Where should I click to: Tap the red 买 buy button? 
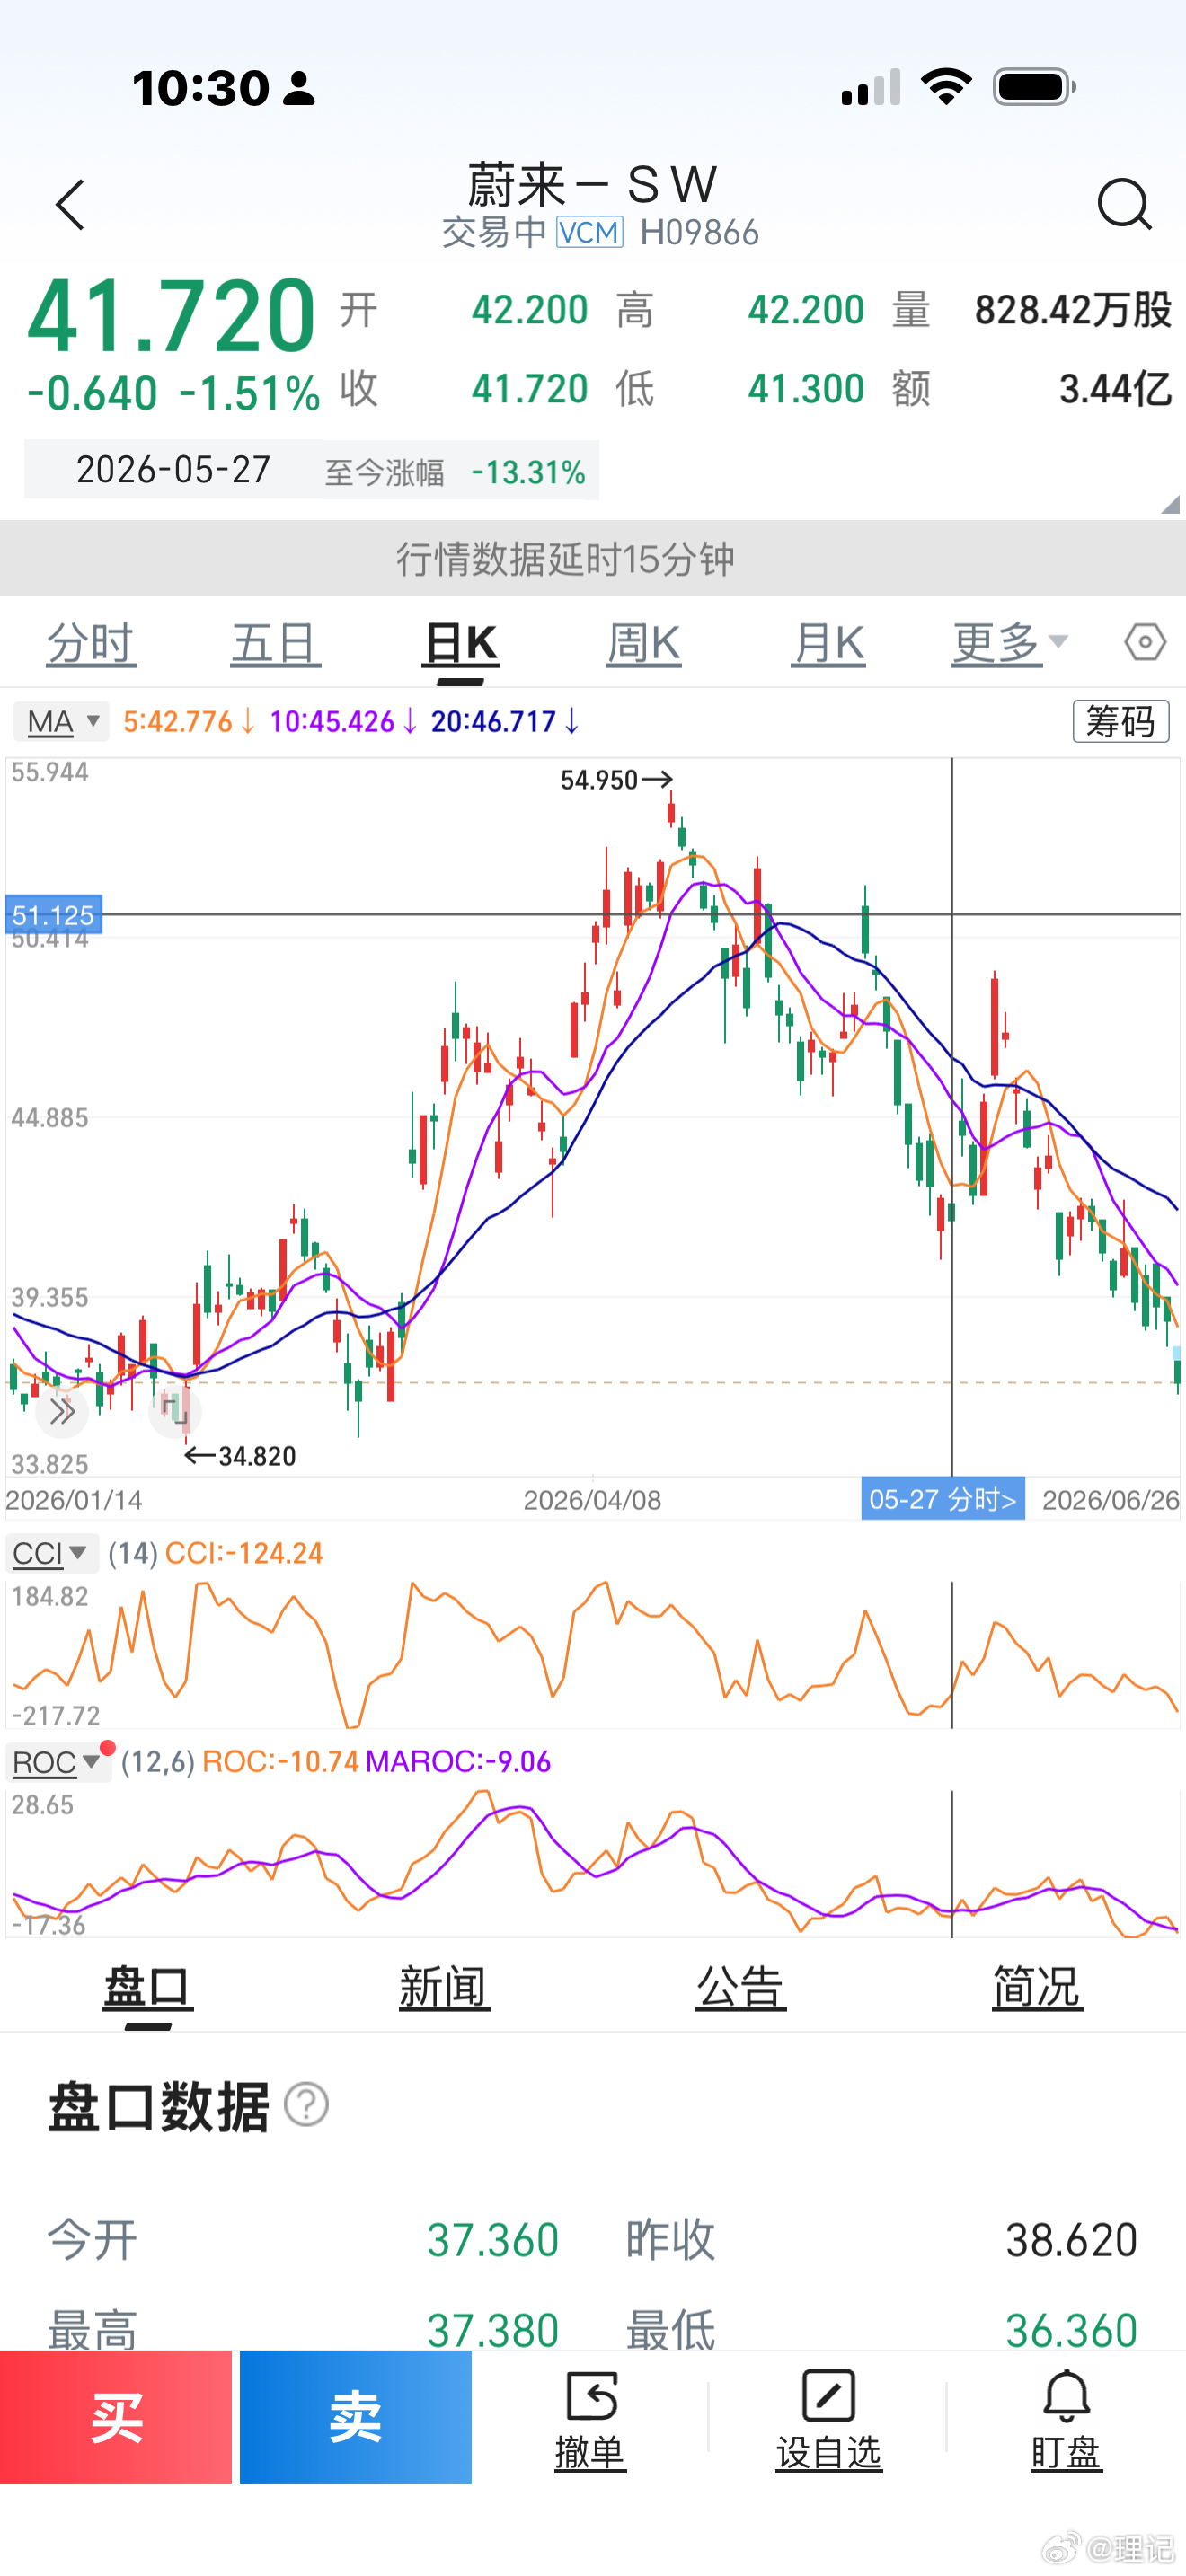pos(116,2417)
